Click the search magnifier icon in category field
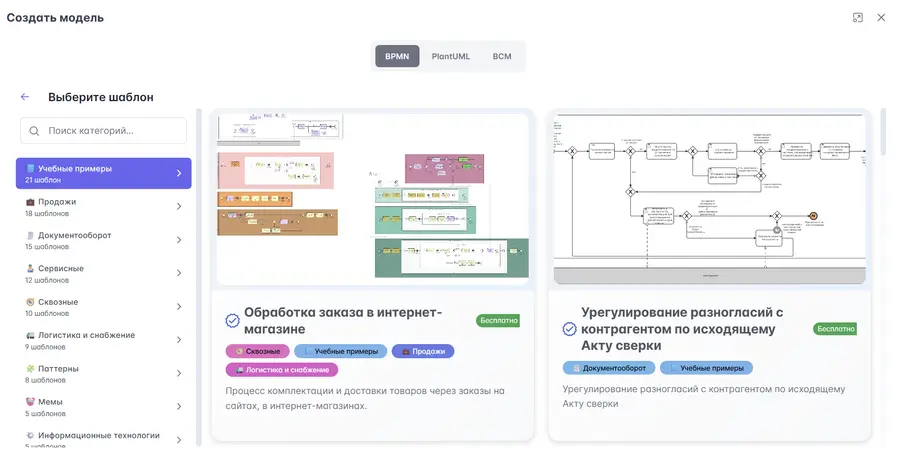This screenshot has width=900, height=466. (x=34, y=131)
